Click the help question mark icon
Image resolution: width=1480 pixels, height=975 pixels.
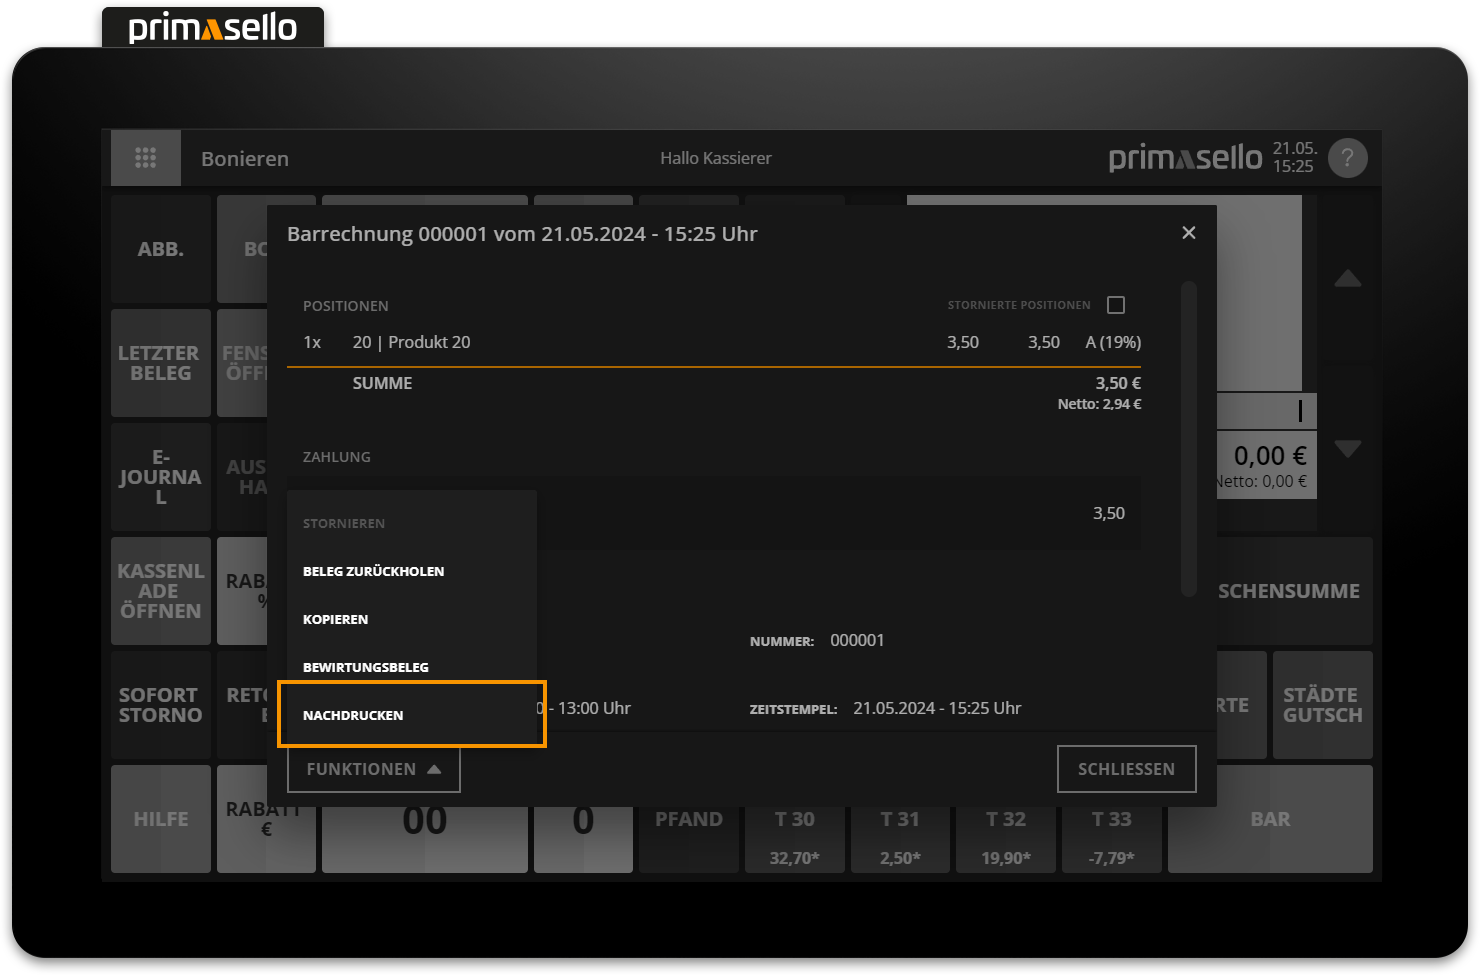[x=1347, y=158]
